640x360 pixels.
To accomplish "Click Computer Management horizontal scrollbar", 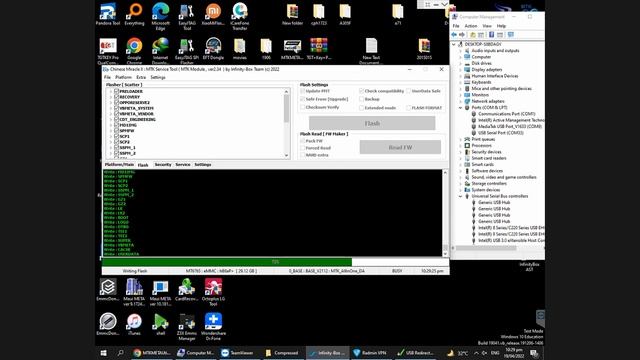I will tap(486, 248).
